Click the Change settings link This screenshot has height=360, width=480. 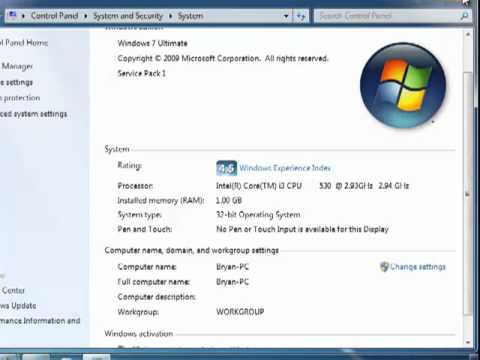pos(418,267)
